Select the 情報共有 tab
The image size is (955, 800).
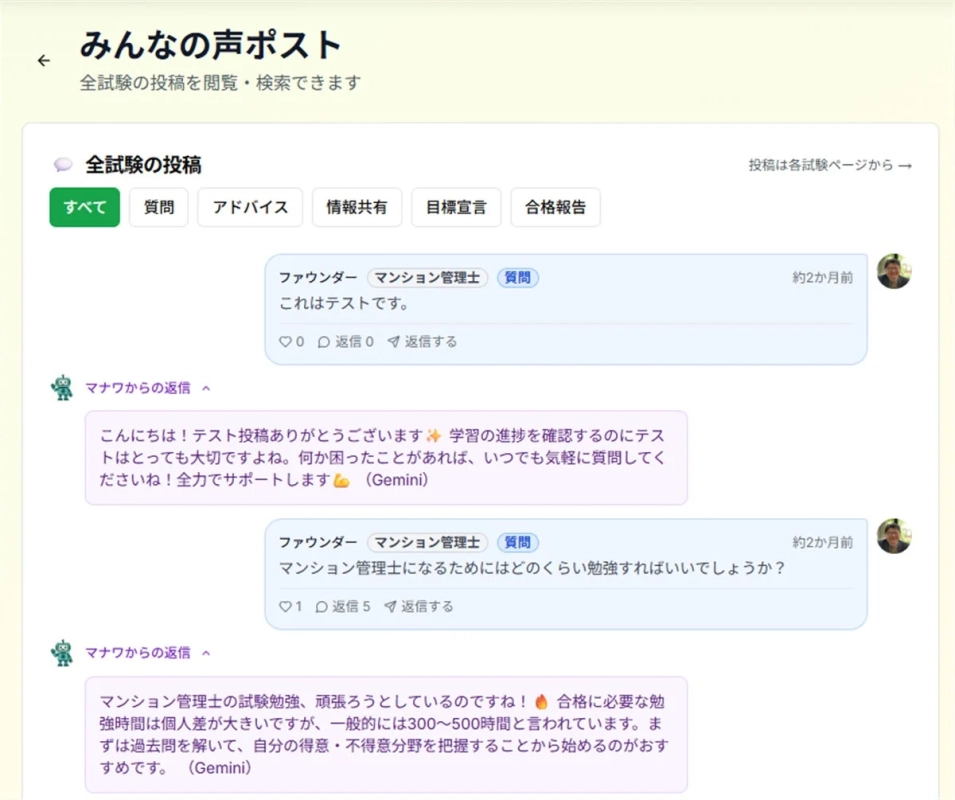point(357,207)
